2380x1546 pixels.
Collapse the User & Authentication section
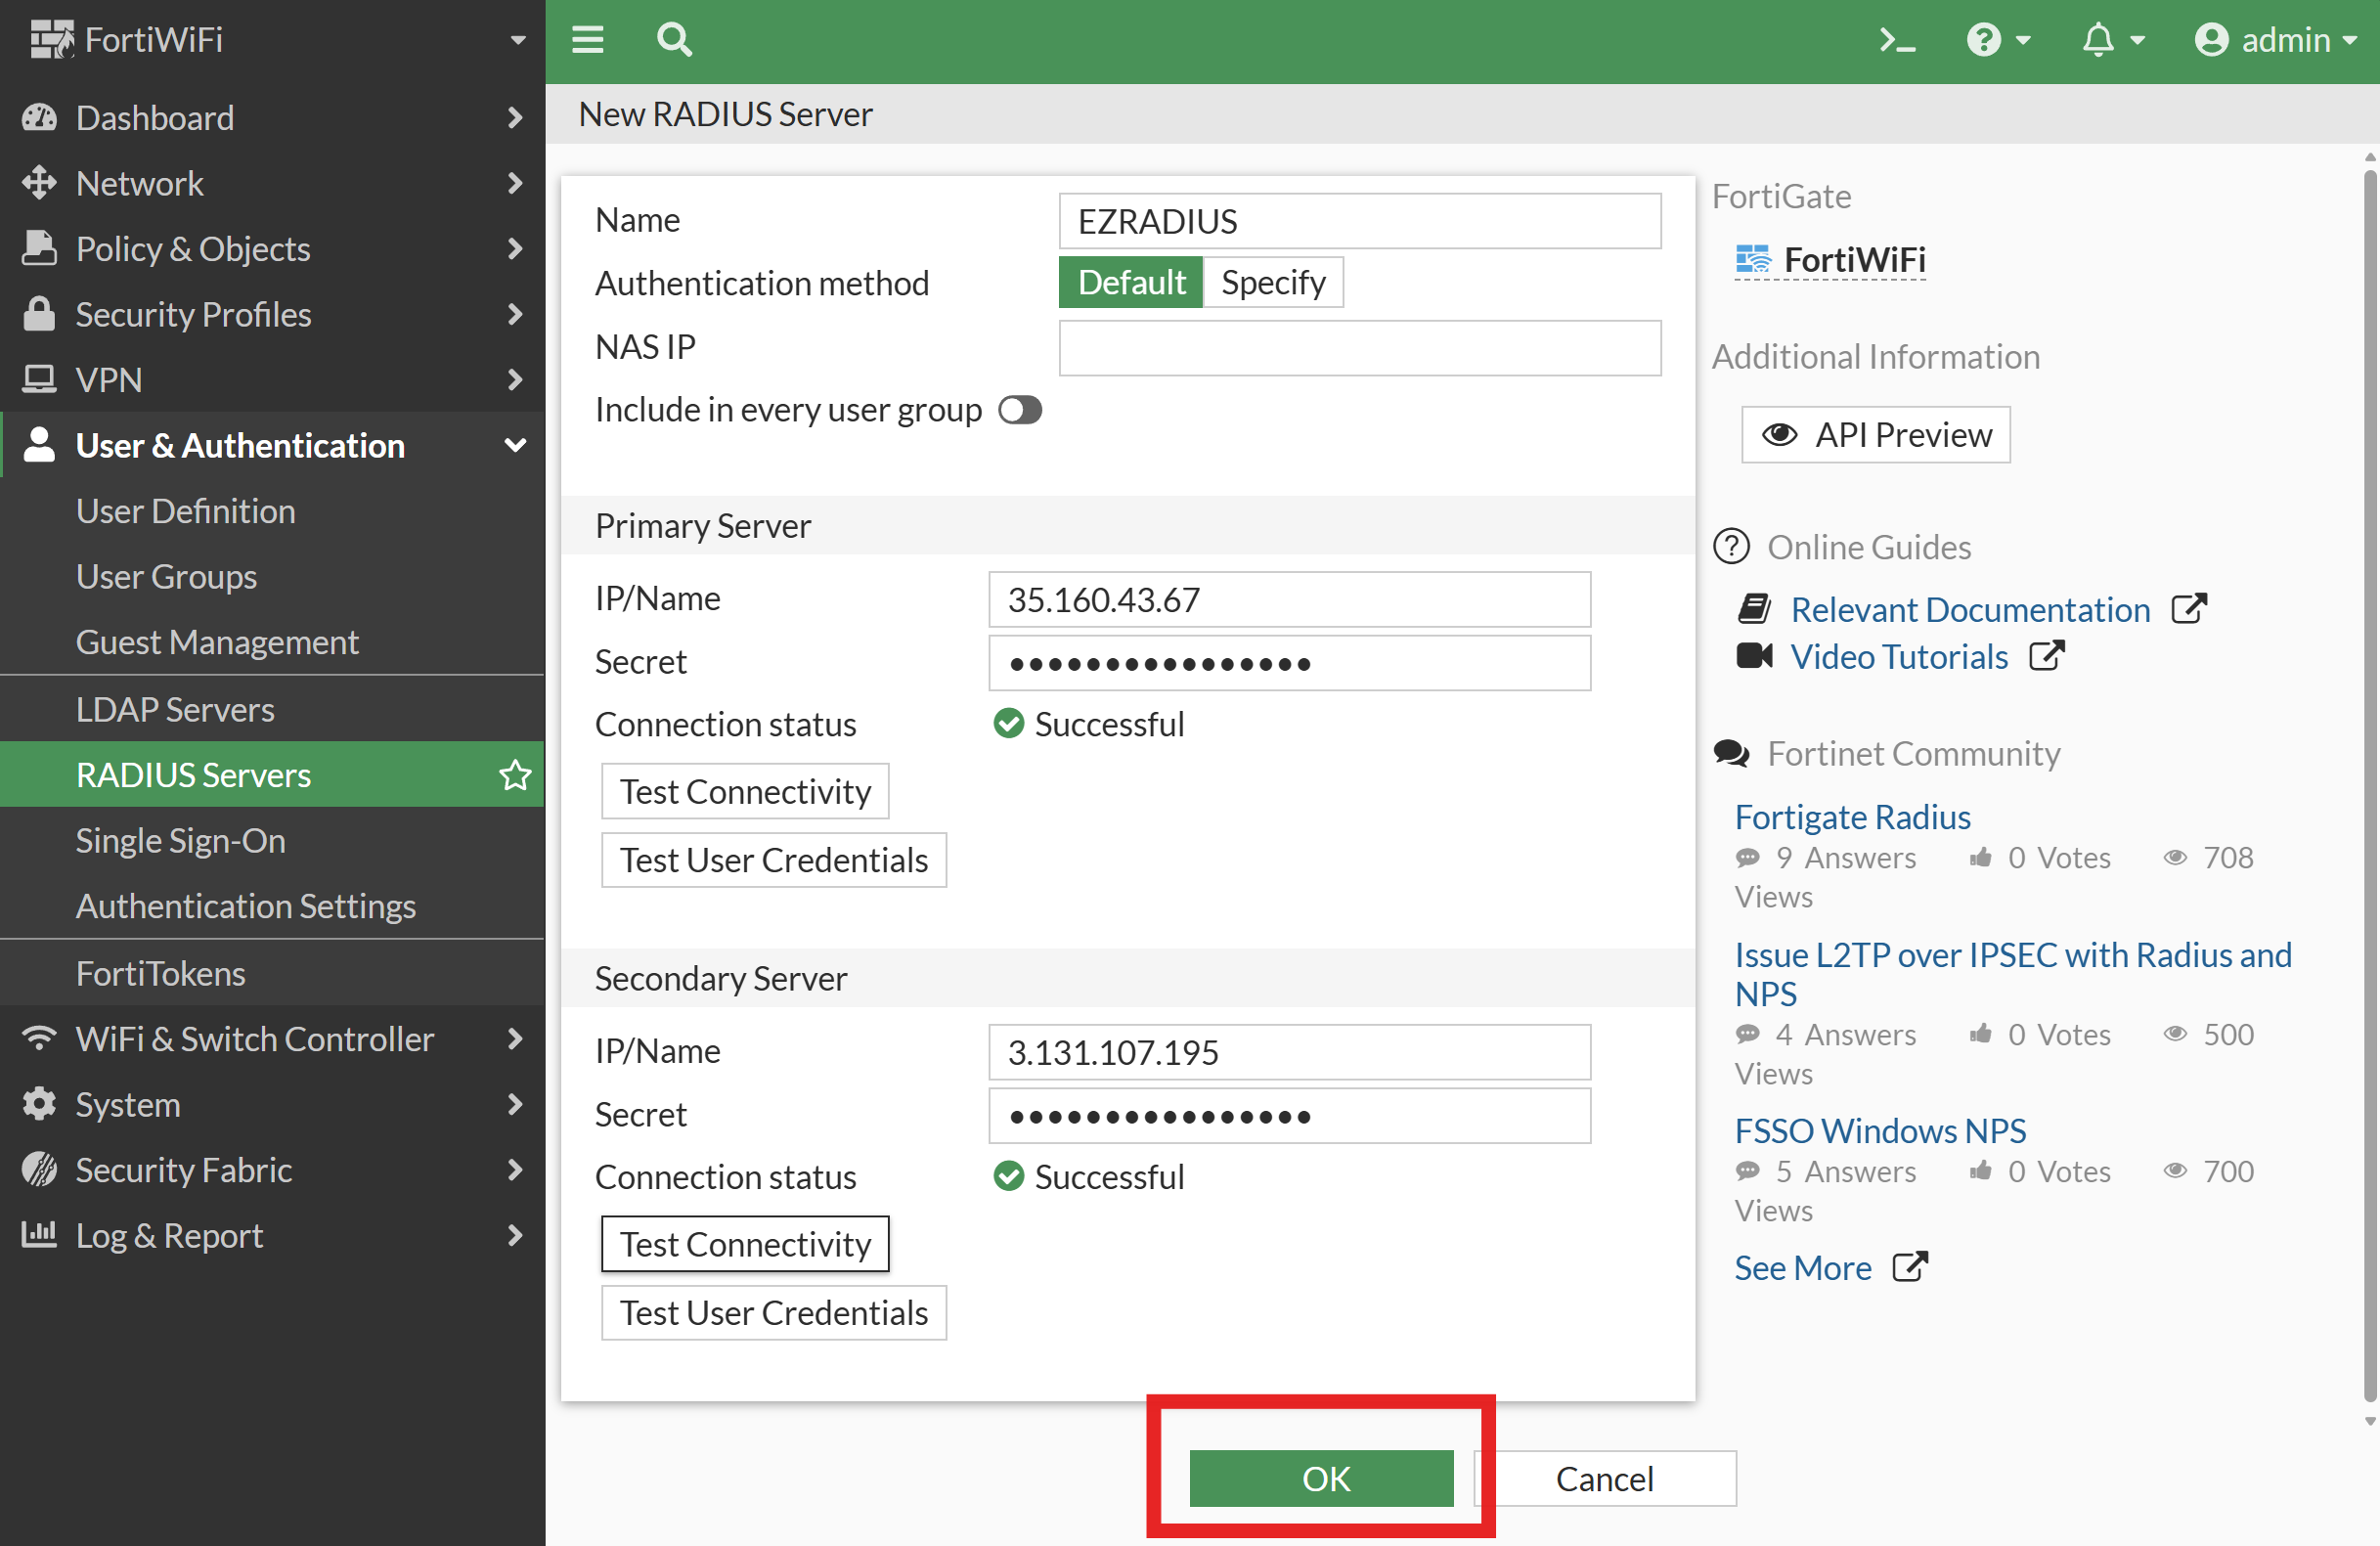point(240,445)
